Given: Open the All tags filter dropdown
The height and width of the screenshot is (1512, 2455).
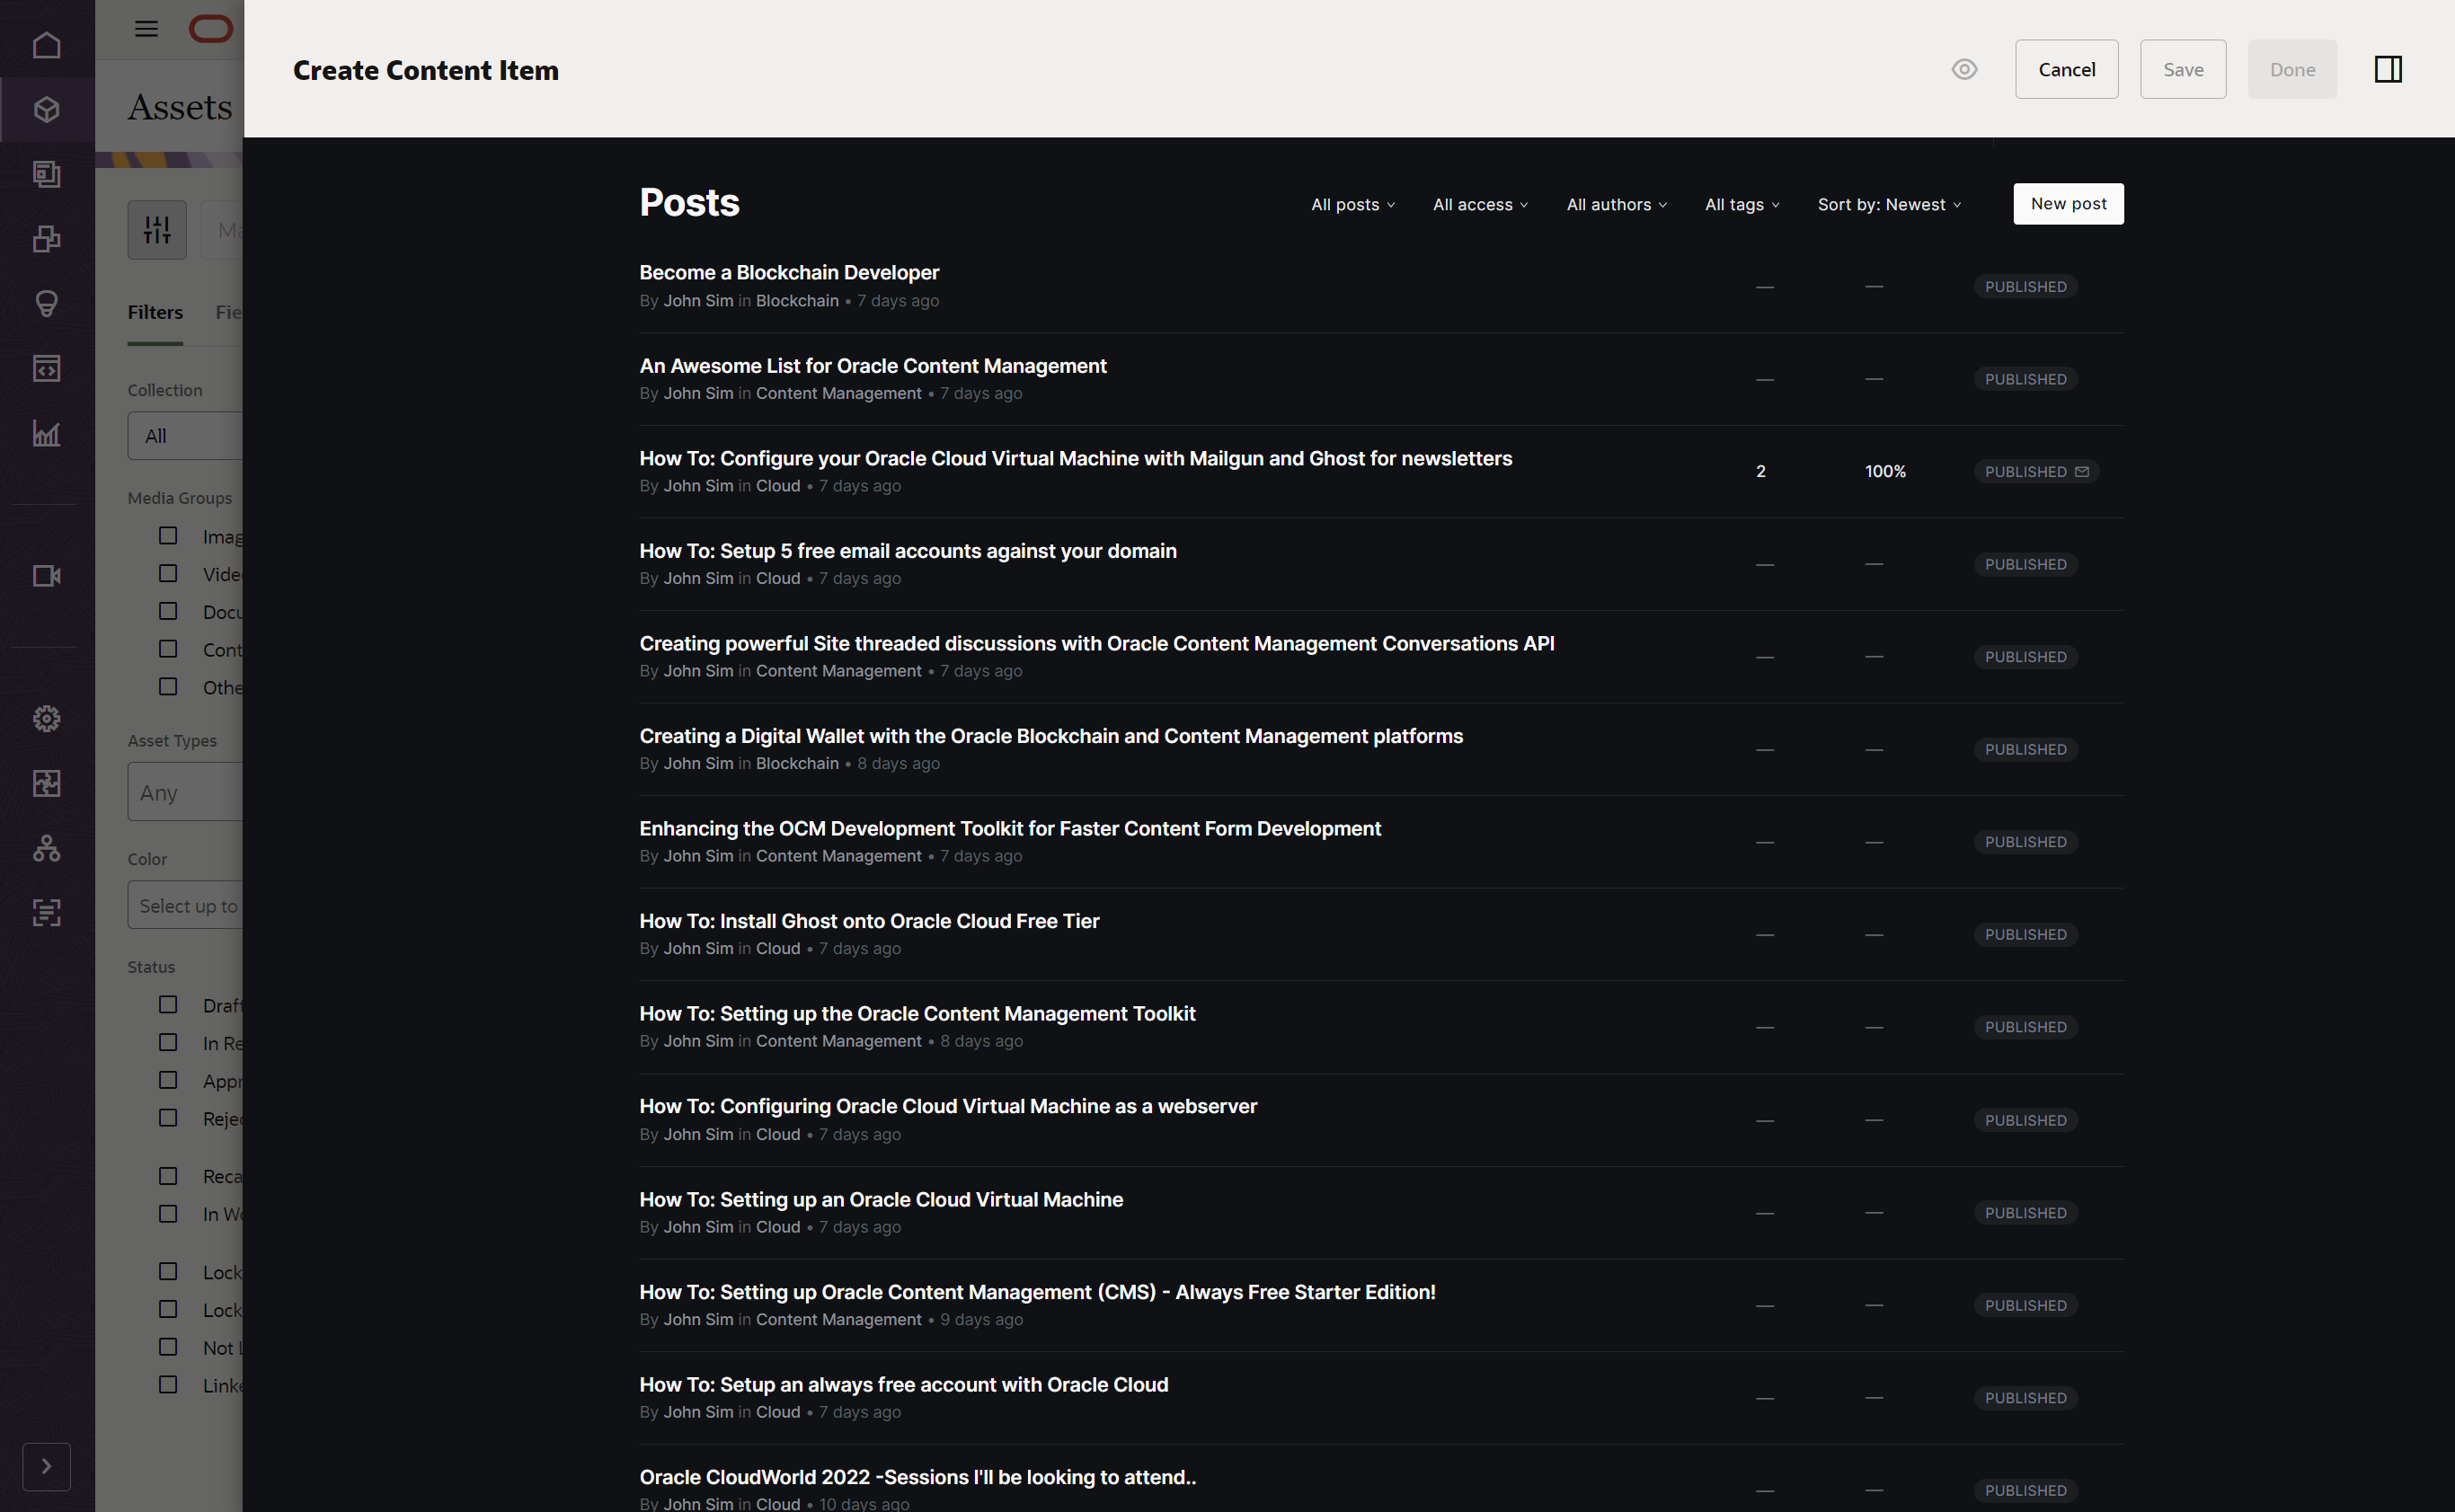Looking at the screenshot, I should [1742, 204].
